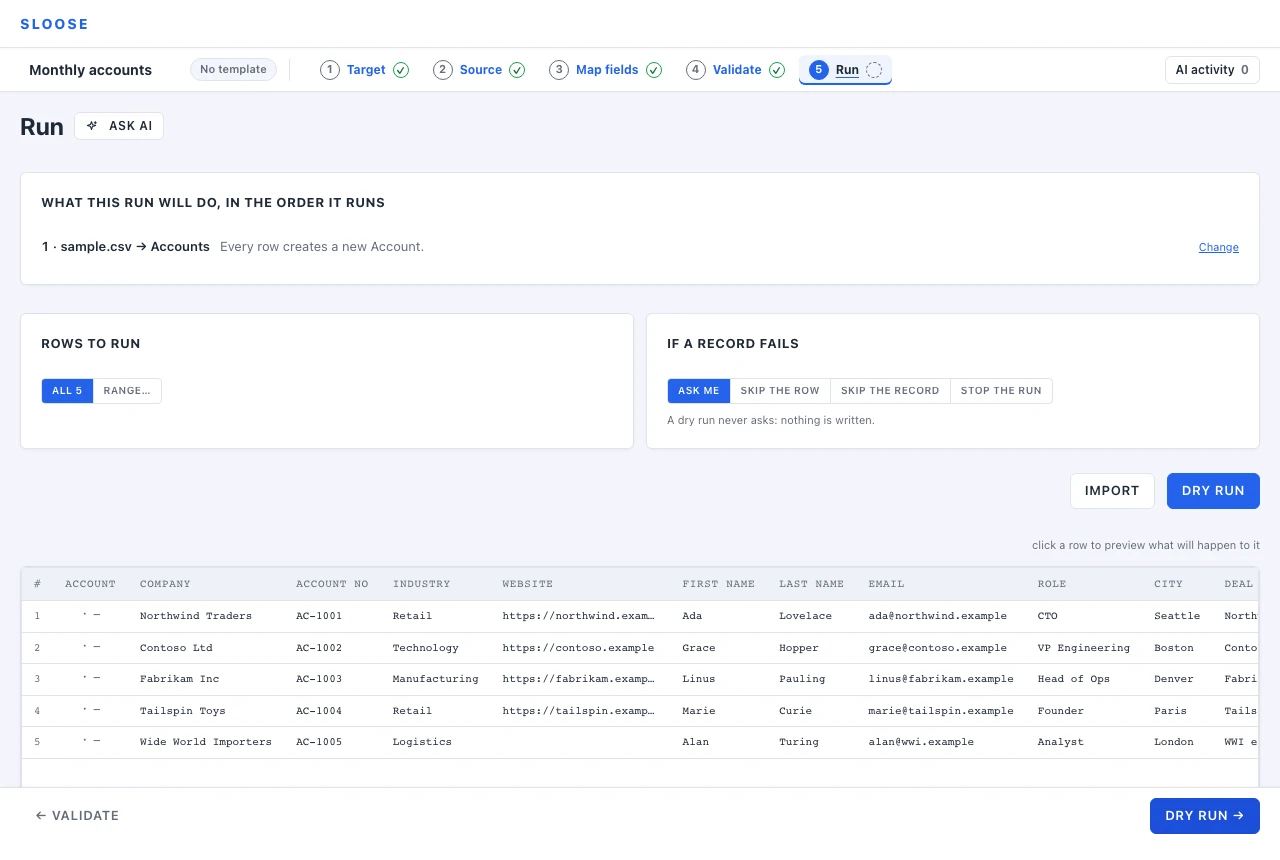
Task: Preview the Fabrikam Inc row
Action: click(640, 679)
